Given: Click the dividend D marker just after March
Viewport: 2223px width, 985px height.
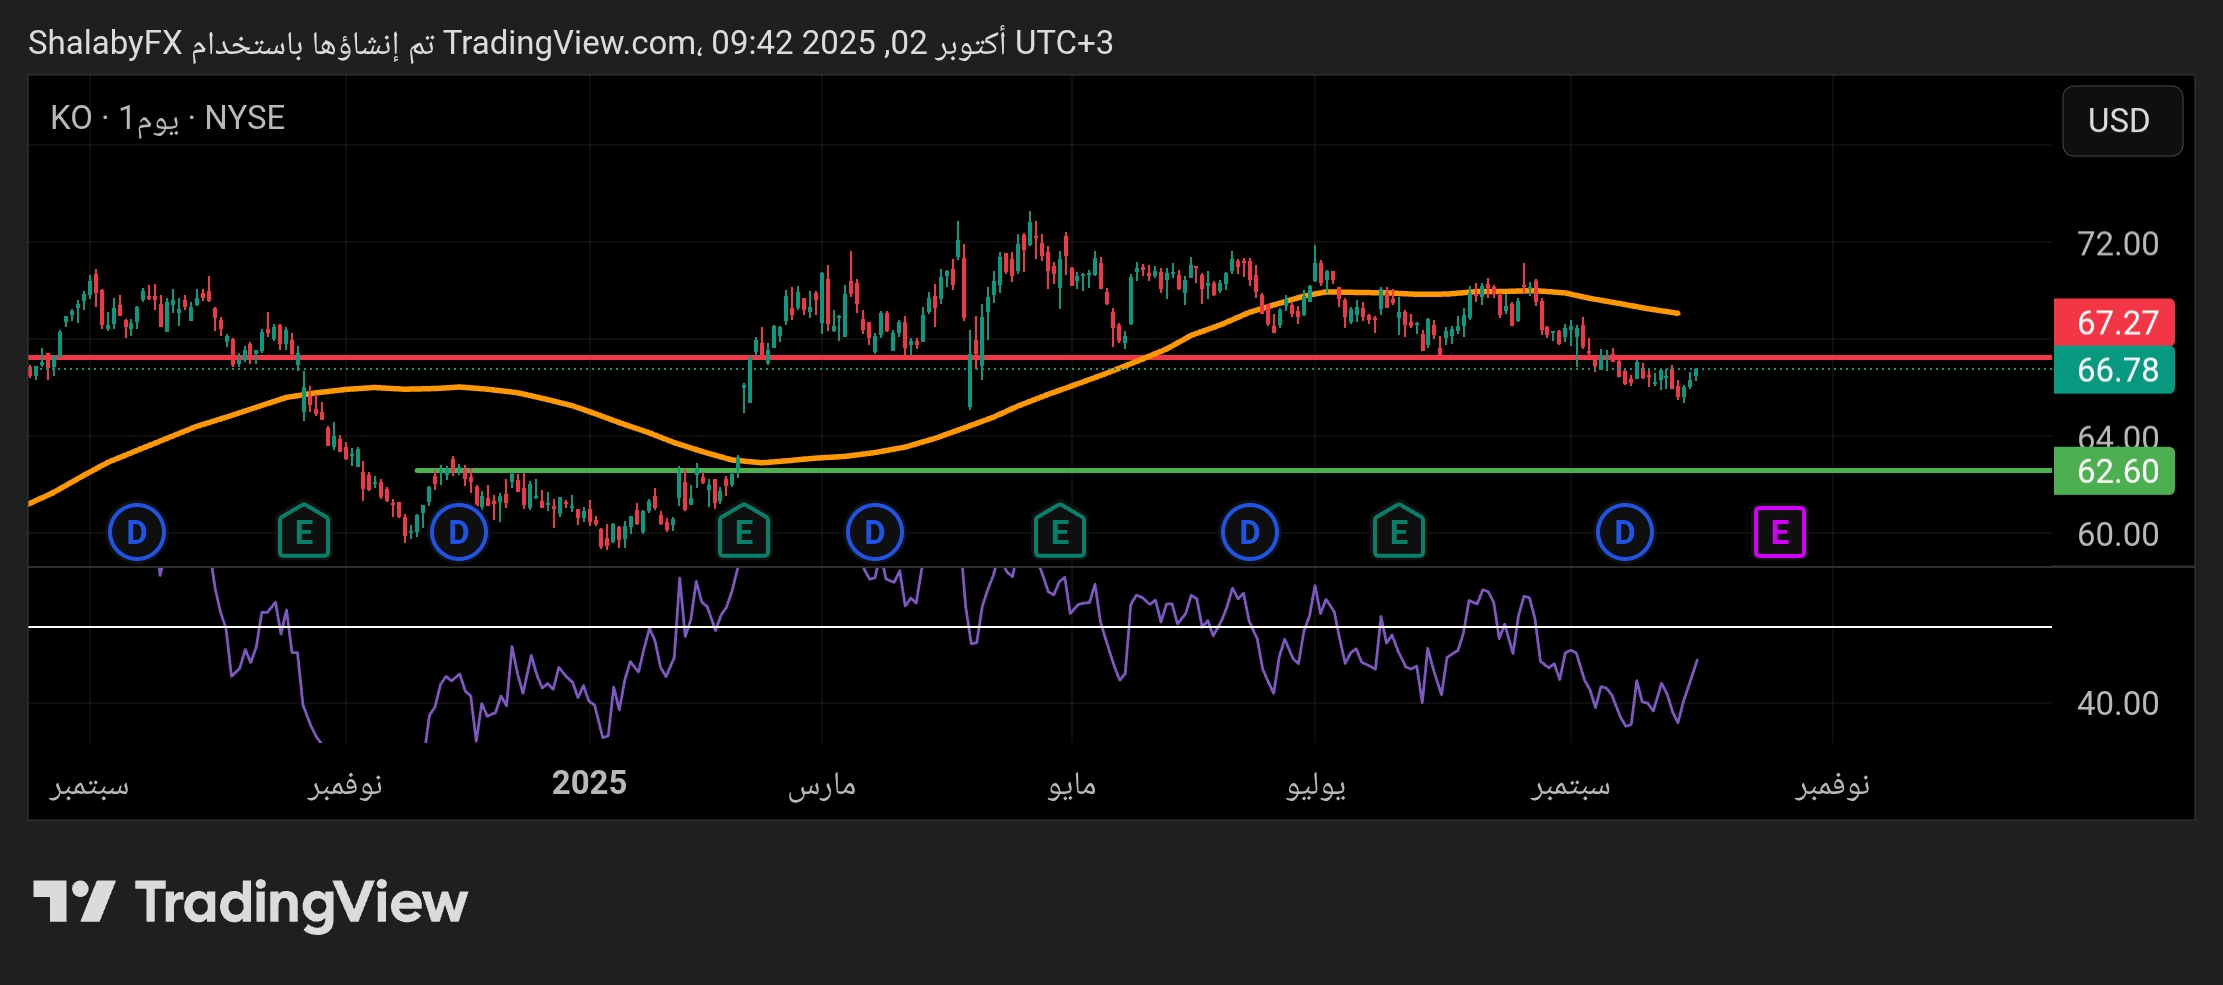Looking at the screenshot, I should tap(874, 532).
